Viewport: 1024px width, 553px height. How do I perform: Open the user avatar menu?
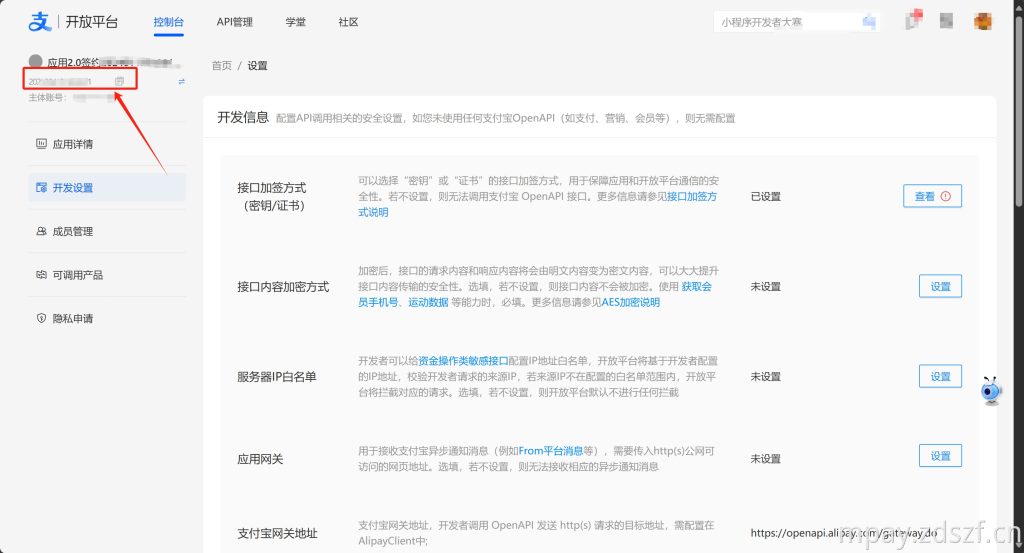[x=983, y=21]
